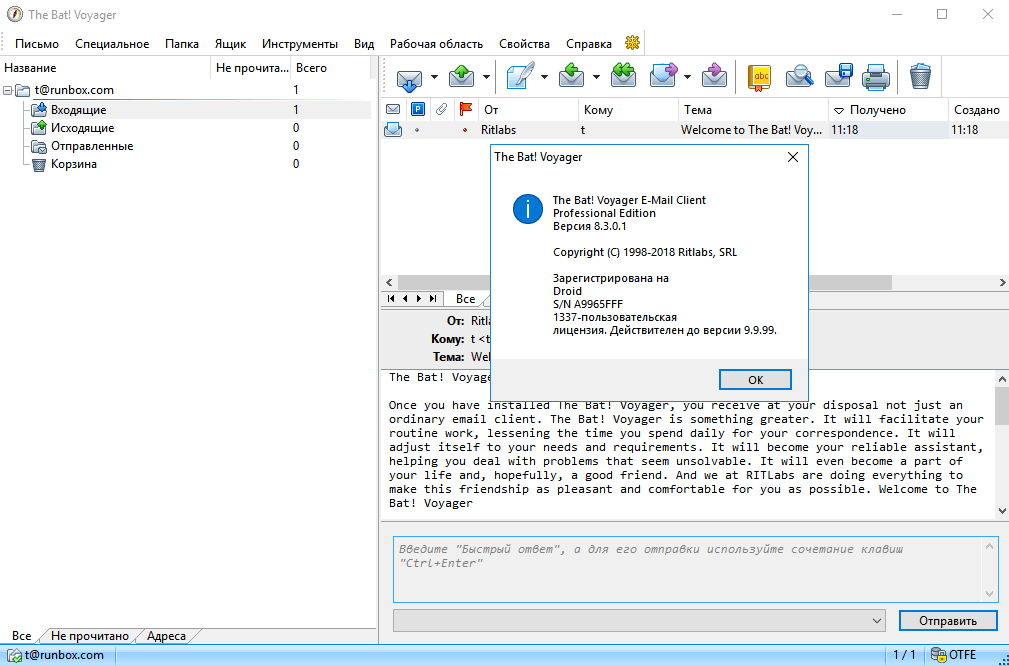This screenshot has width=1009, height=666.
Task: Click the Redirect message toolbar icon
Action: coord(714,76)
